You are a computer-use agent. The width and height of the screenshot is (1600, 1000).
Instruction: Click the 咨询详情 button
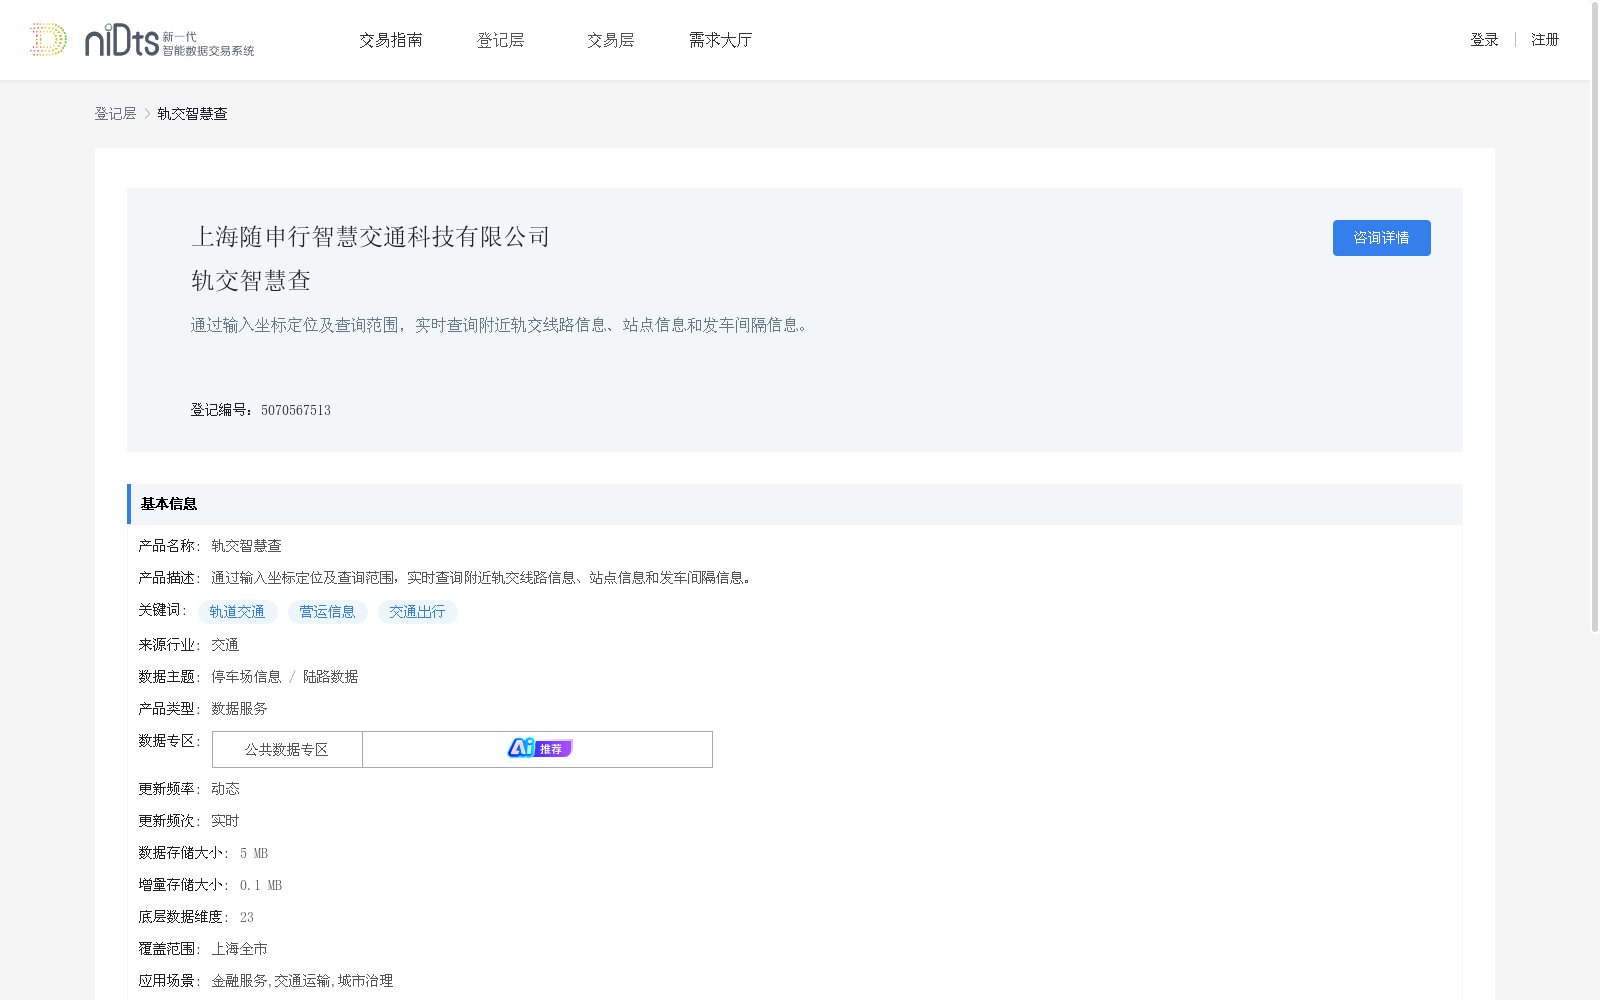point(1381,238)
